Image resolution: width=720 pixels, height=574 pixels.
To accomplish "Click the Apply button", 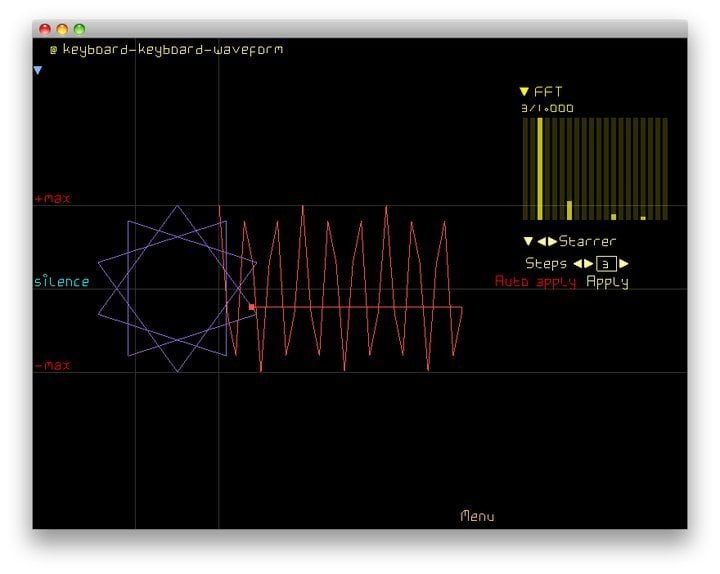I will point(607,282).
